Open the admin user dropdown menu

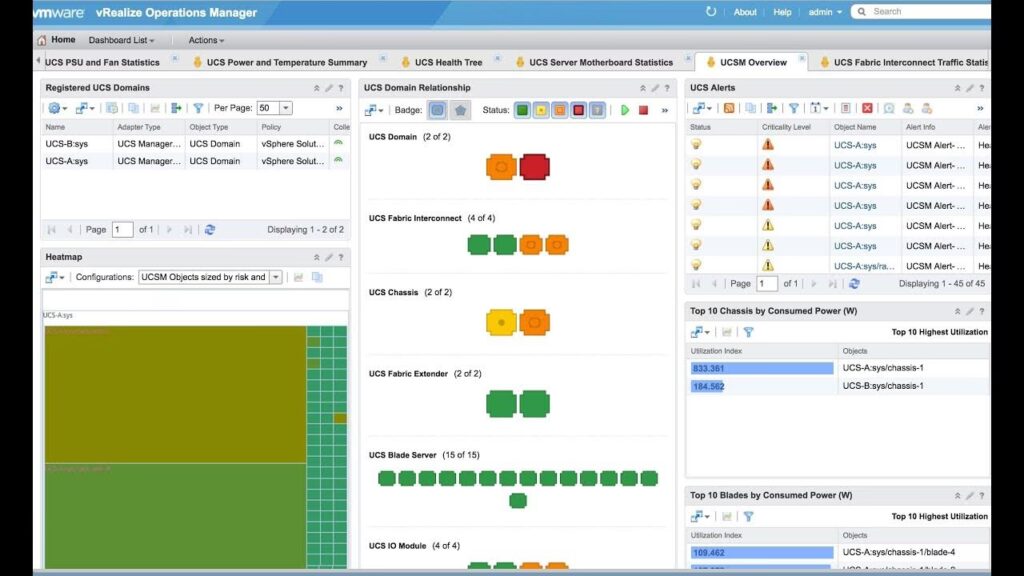(825, 12)
